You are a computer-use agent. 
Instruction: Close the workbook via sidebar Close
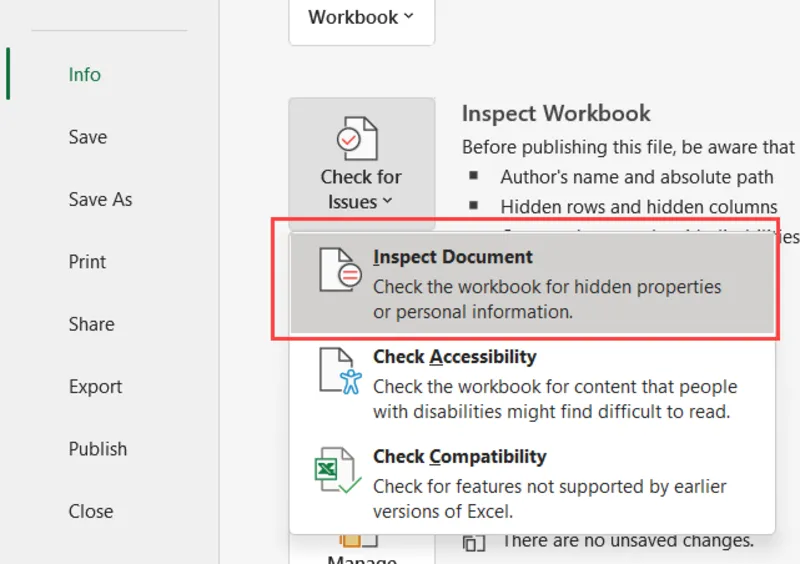click(91, 511)
